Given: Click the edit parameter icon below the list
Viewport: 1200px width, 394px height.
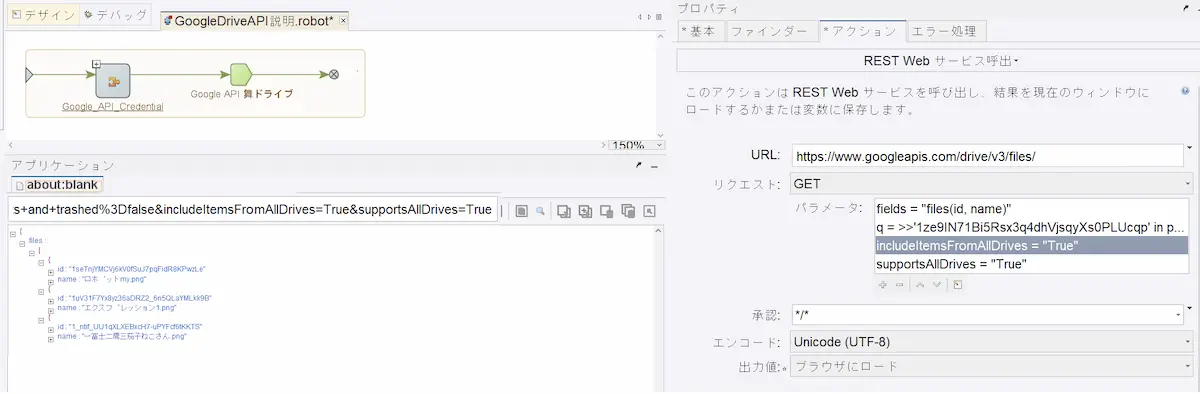Looking at the screenshot, I should [x=958, y=285].
